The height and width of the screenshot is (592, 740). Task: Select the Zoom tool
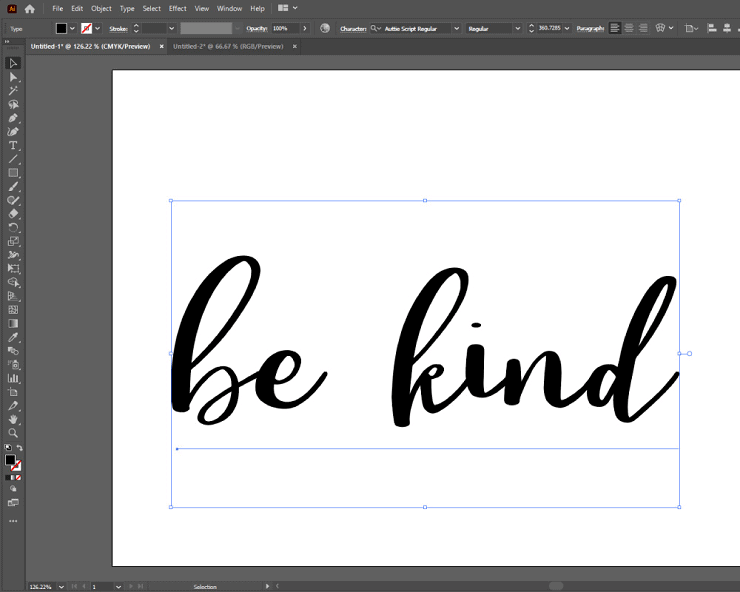13,433
